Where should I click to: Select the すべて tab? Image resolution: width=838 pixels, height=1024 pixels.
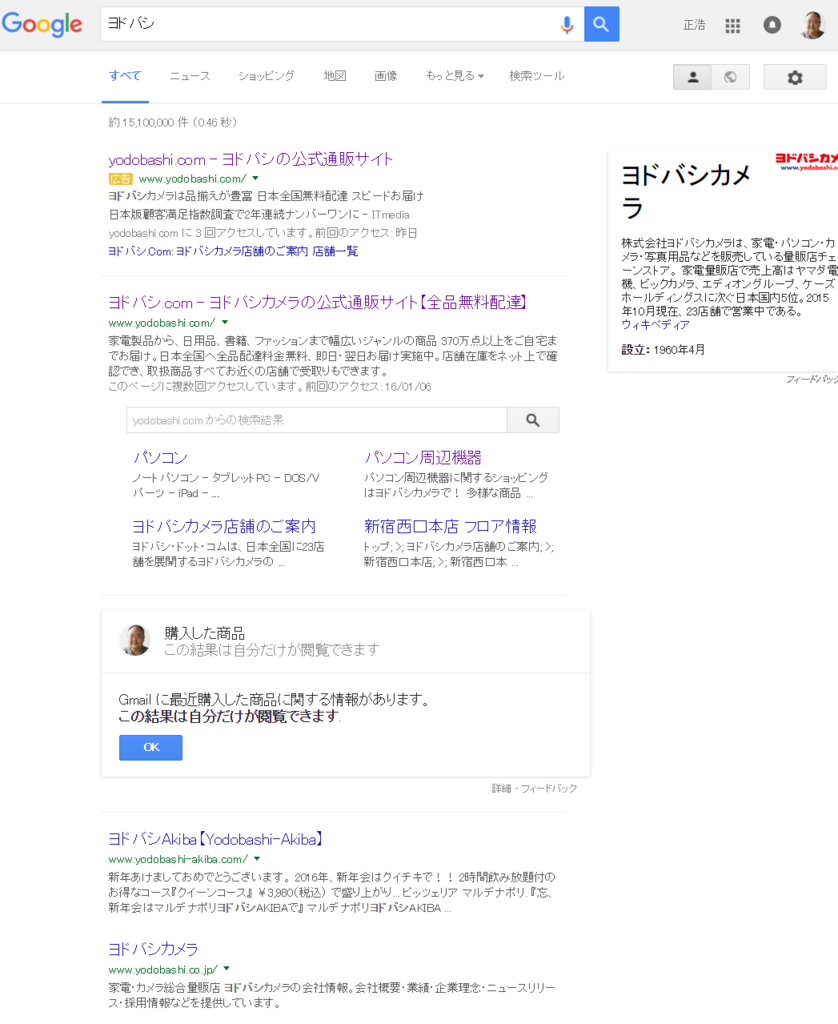pos(125,76)
